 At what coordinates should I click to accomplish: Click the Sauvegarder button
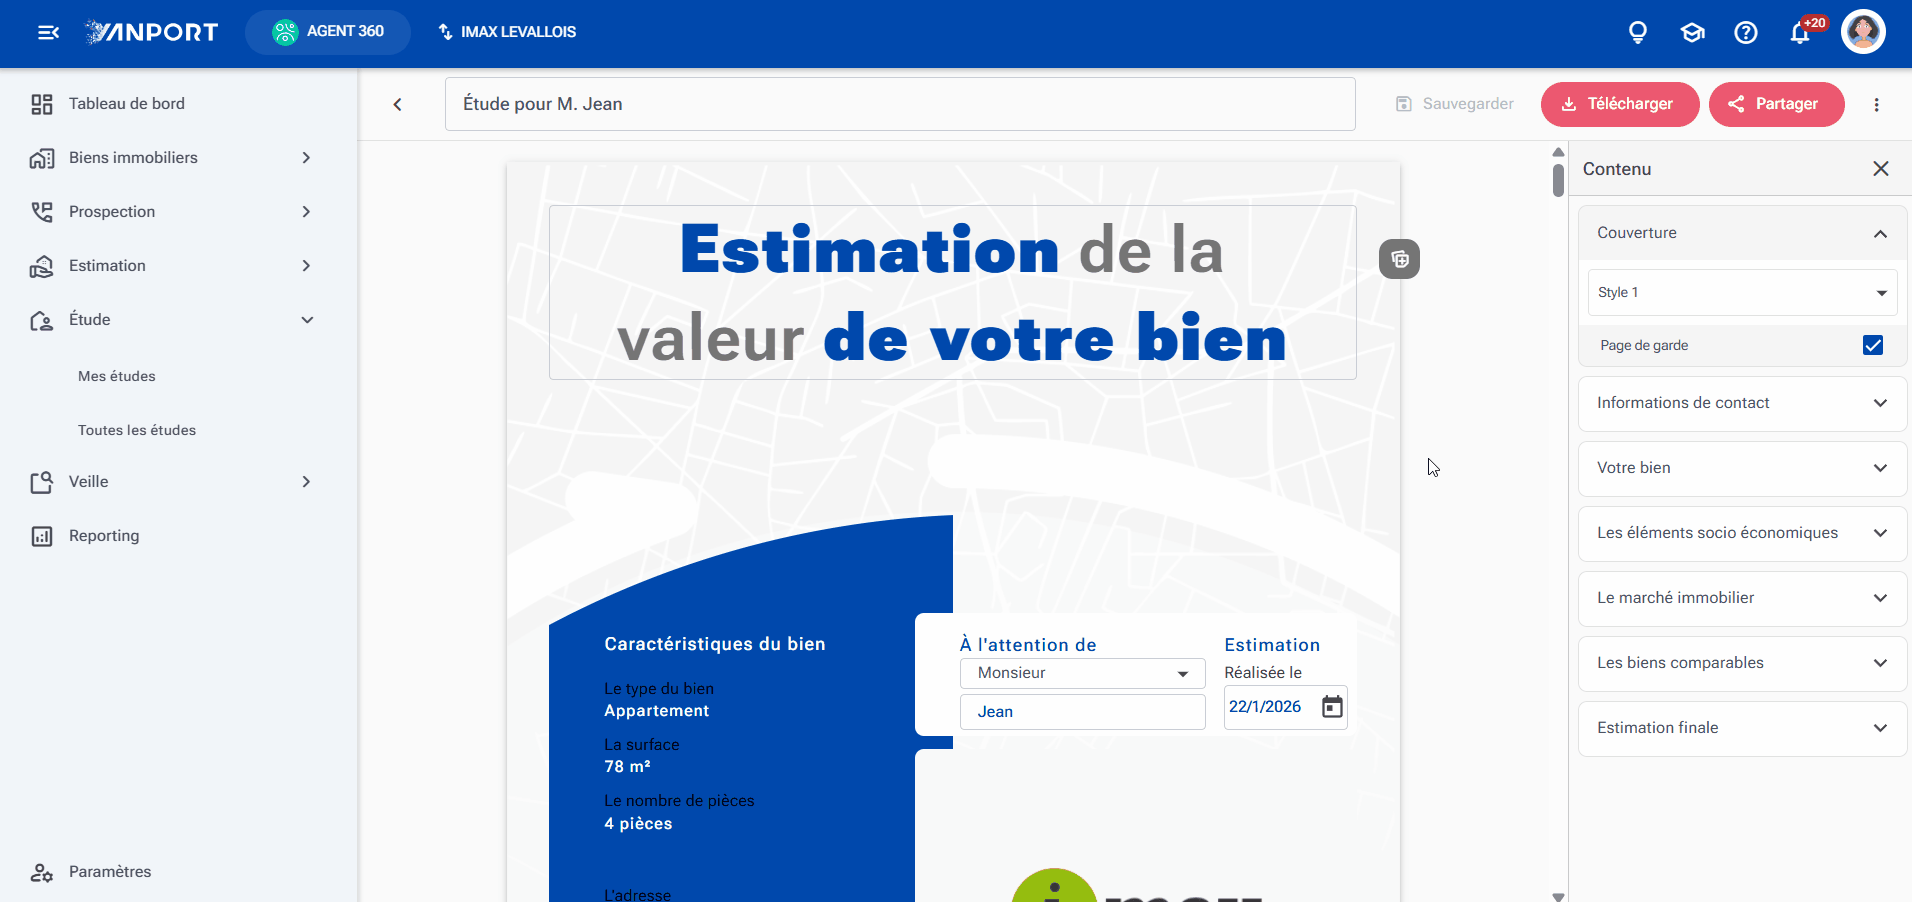click(x=1455, y=104)
